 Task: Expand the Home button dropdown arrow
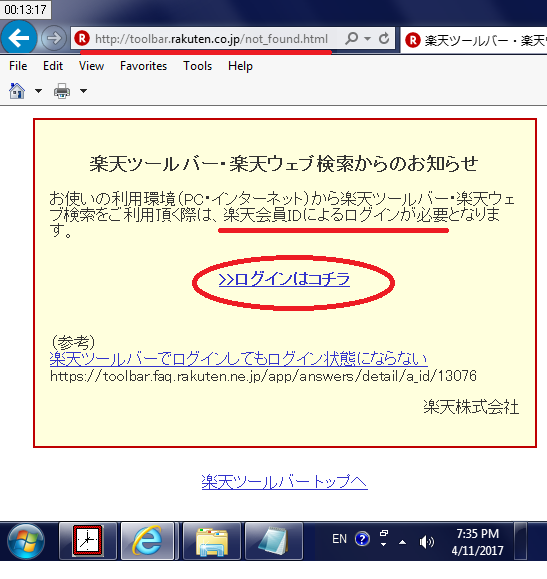coord(38,90)
